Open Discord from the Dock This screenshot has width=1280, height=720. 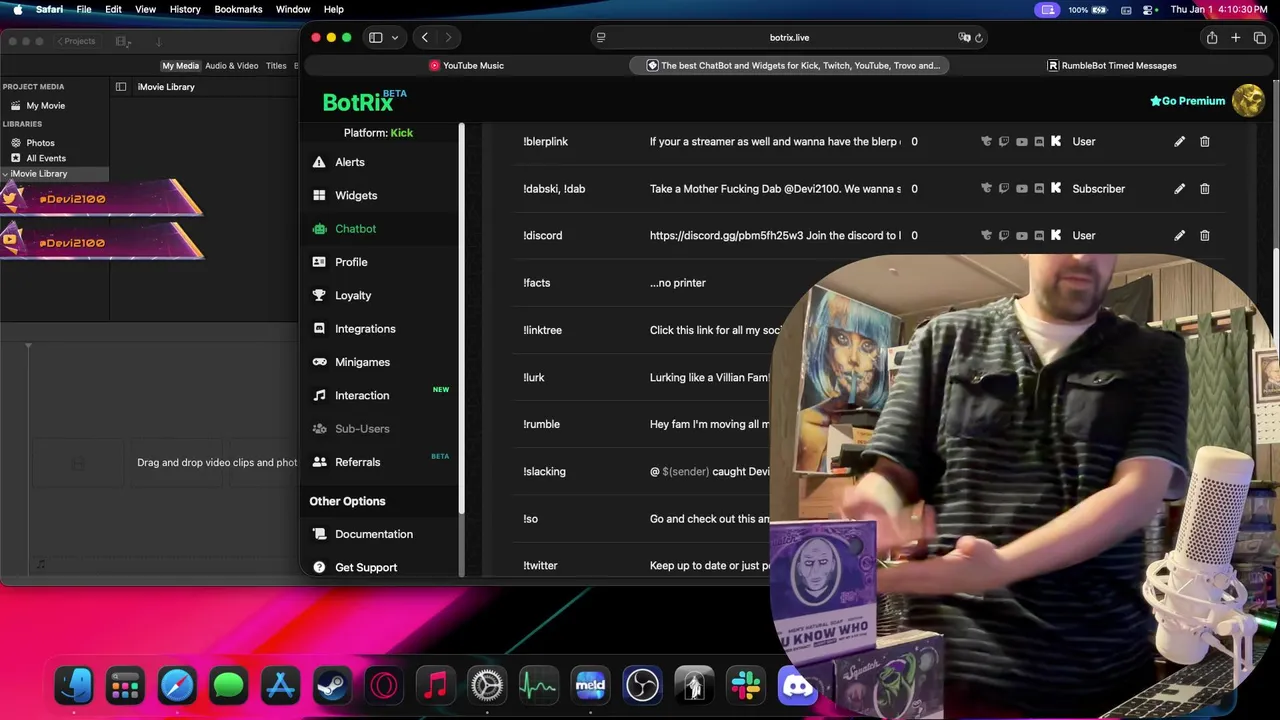coord(797,686)
